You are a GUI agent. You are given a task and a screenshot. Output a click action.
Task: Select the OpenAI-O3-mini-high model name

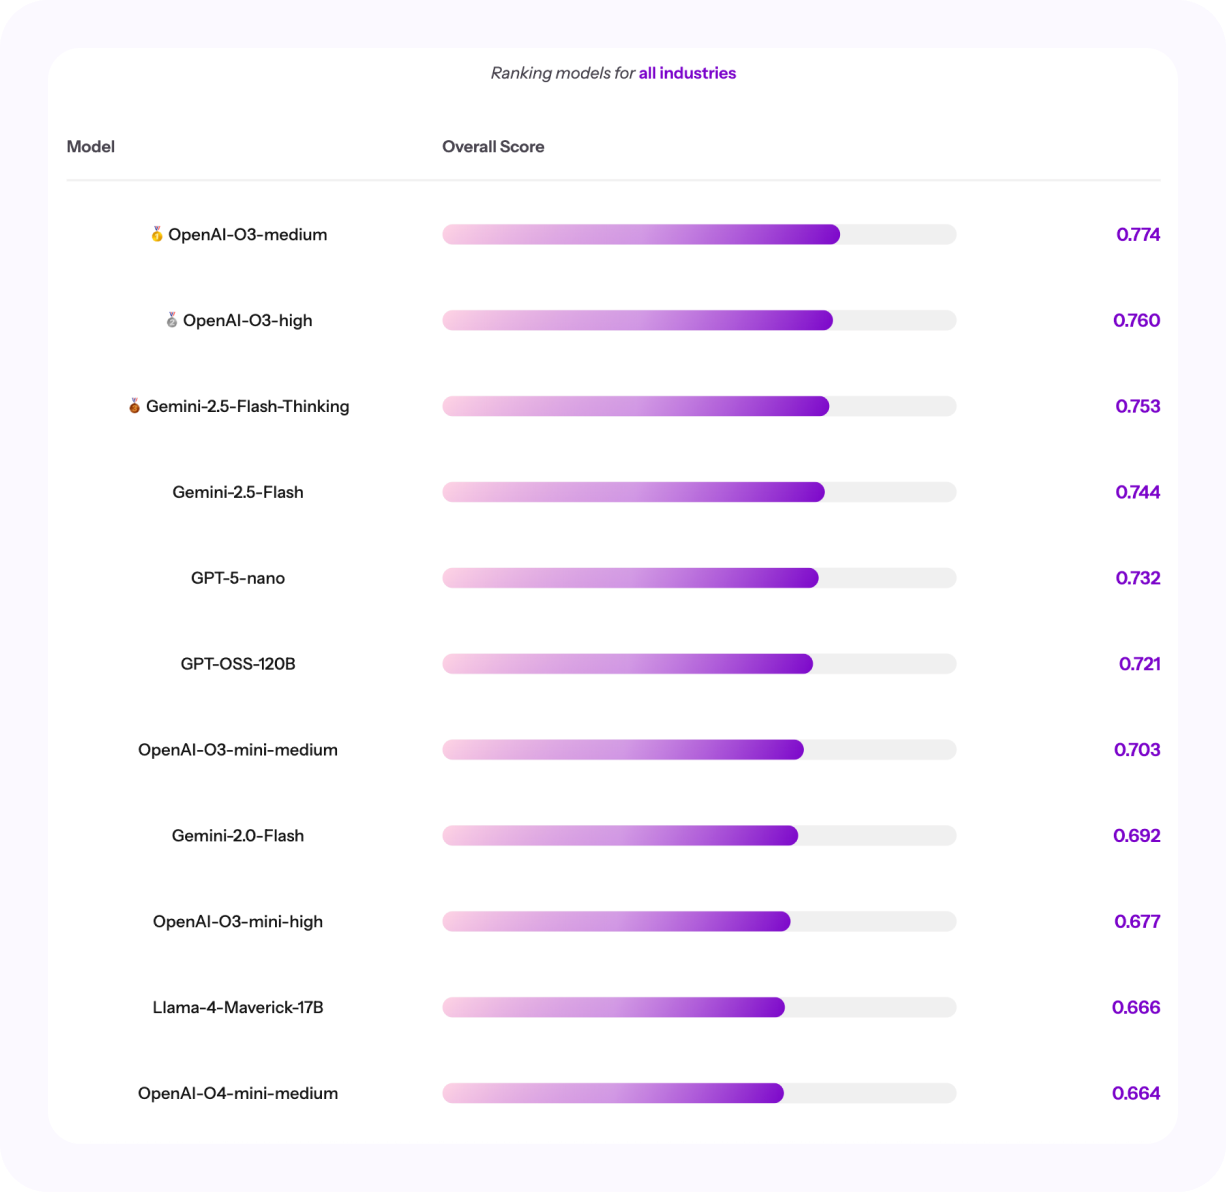click(x=238, y=922)
